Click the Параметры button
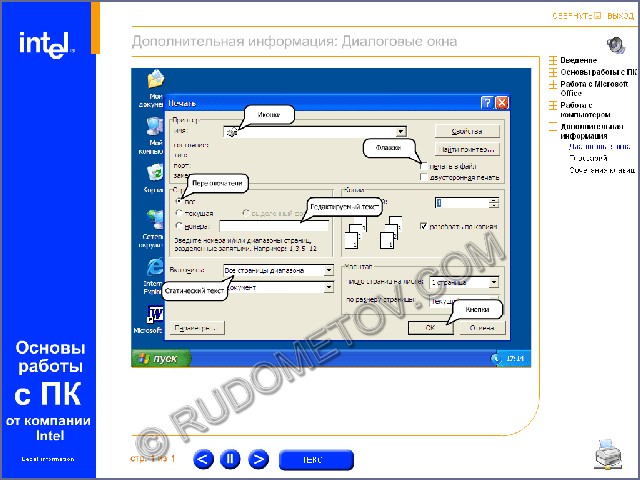640x480 pixels. coord(197,328)
